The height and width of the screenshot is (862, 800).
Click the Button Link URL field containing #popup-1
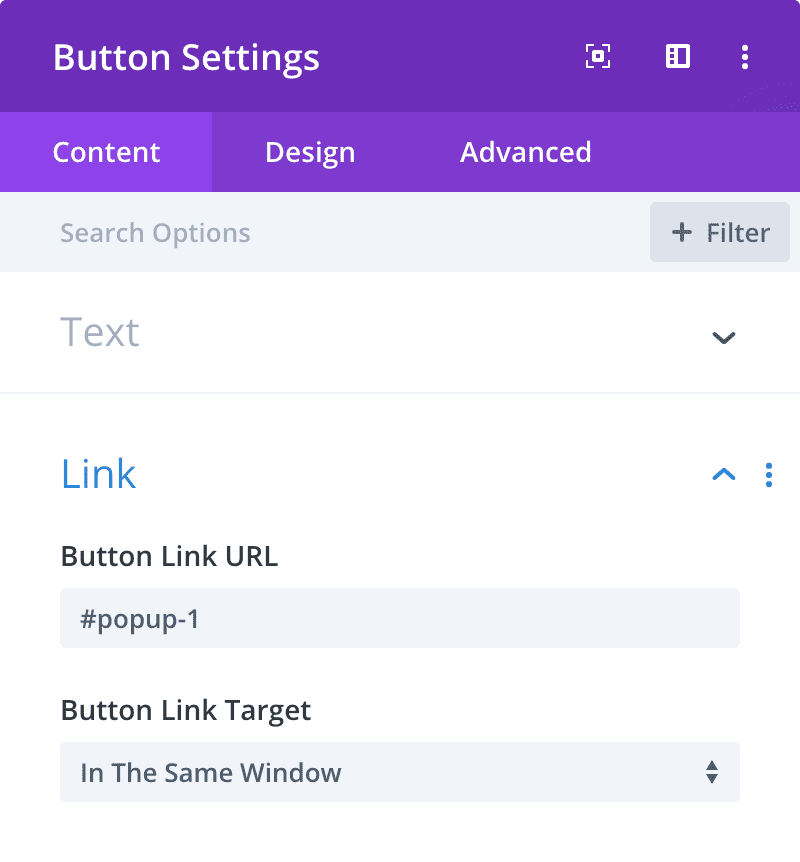[x=400, y=618]
